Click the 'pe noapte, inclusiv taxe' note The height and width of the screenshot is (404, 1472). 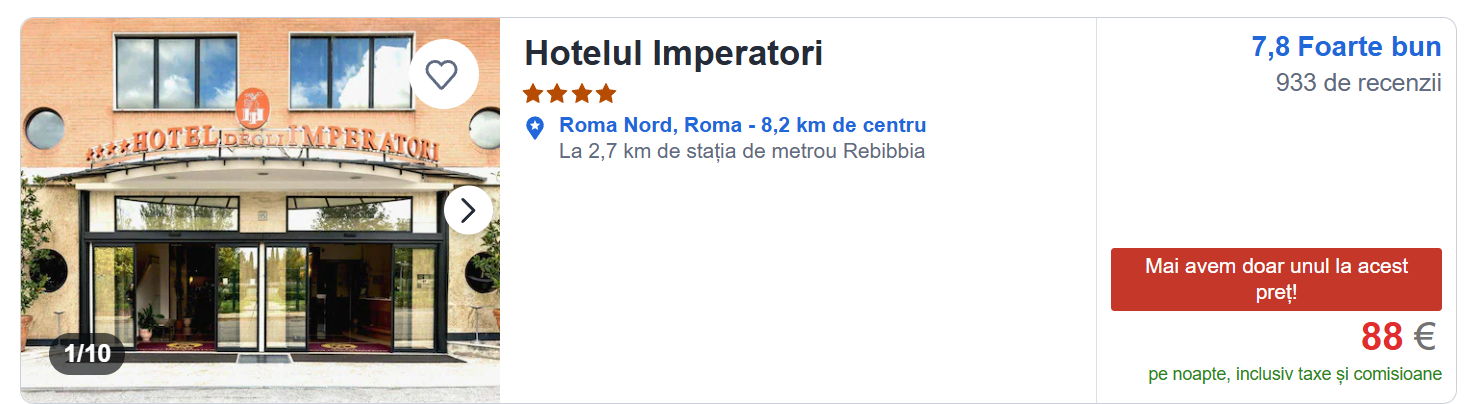[1295, 374]
